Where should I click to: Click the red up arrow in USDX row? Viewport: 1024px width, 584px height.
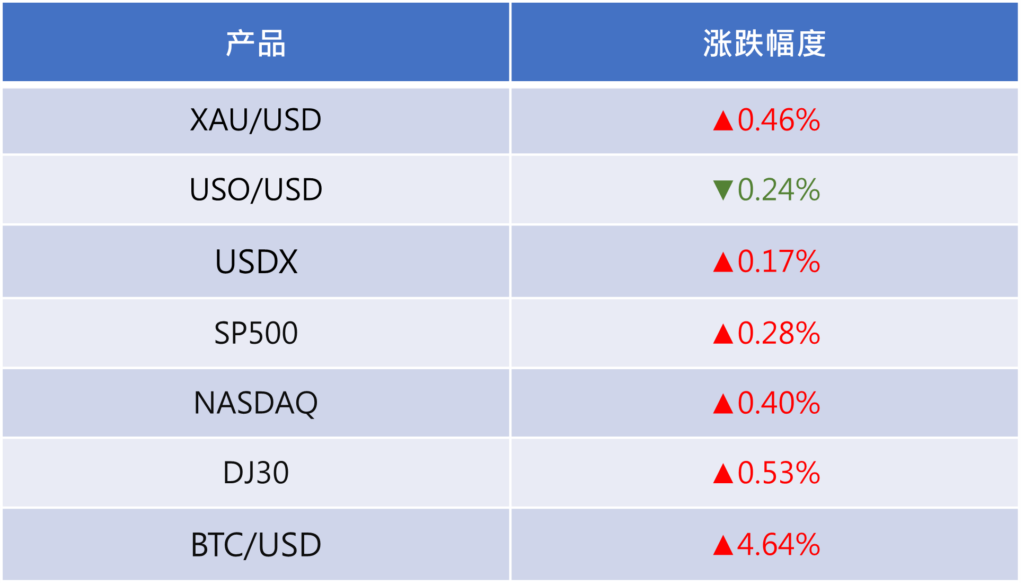tap(723, 263)
